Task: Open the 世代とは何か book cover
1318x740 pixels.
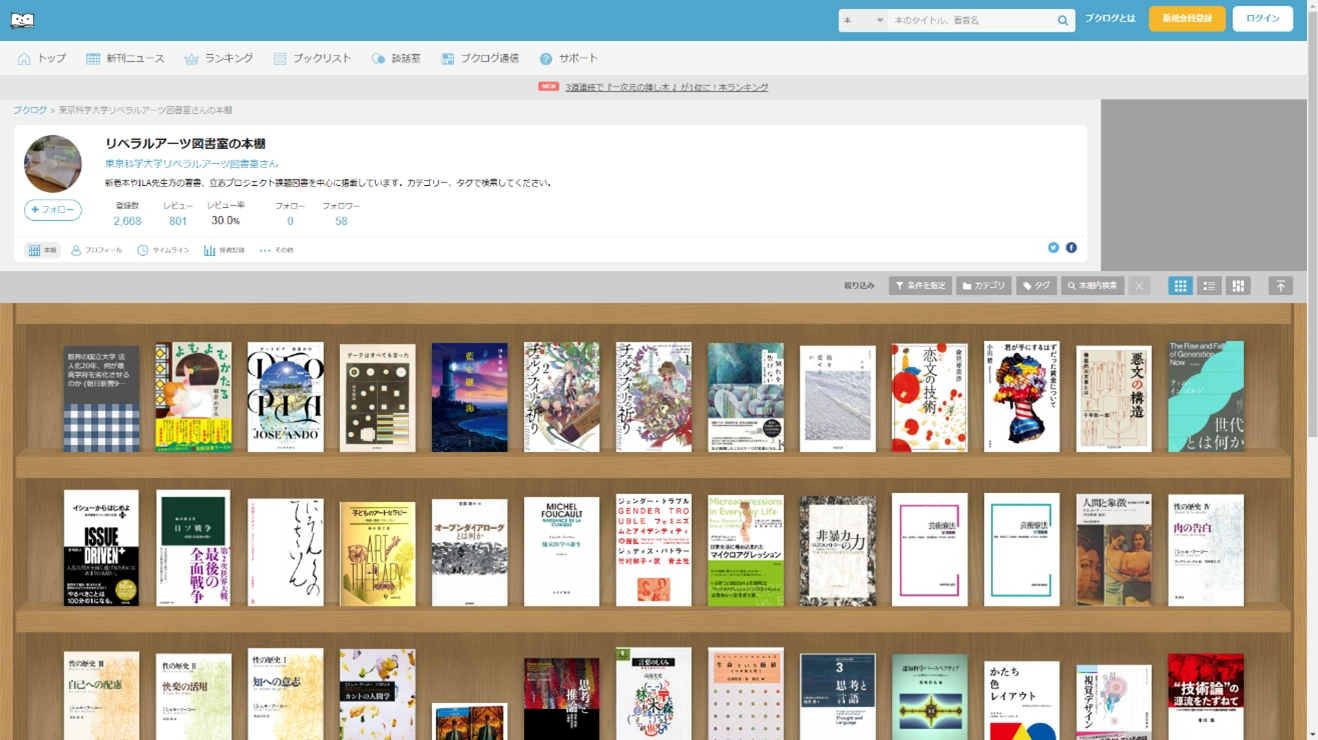Action: (x=1206, y=396)
